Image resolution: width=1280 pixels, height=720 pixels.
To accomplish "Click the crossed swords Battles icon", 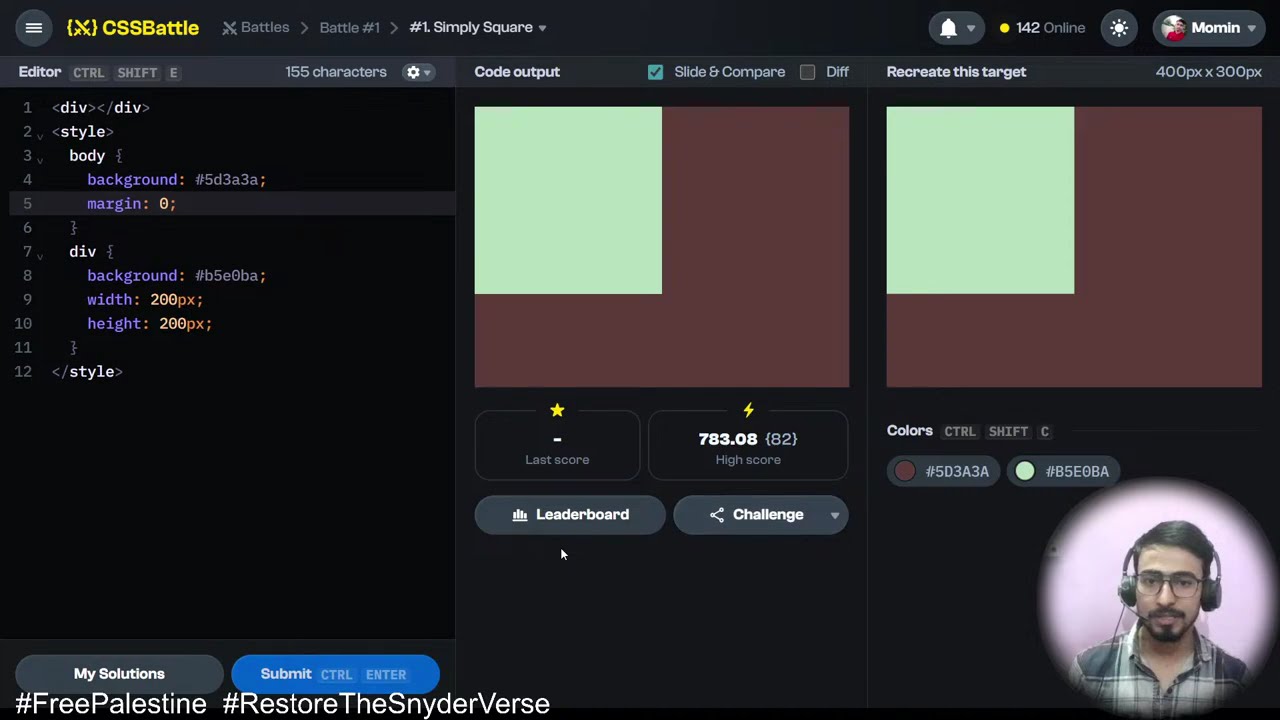I will click(x=230, y=28).
